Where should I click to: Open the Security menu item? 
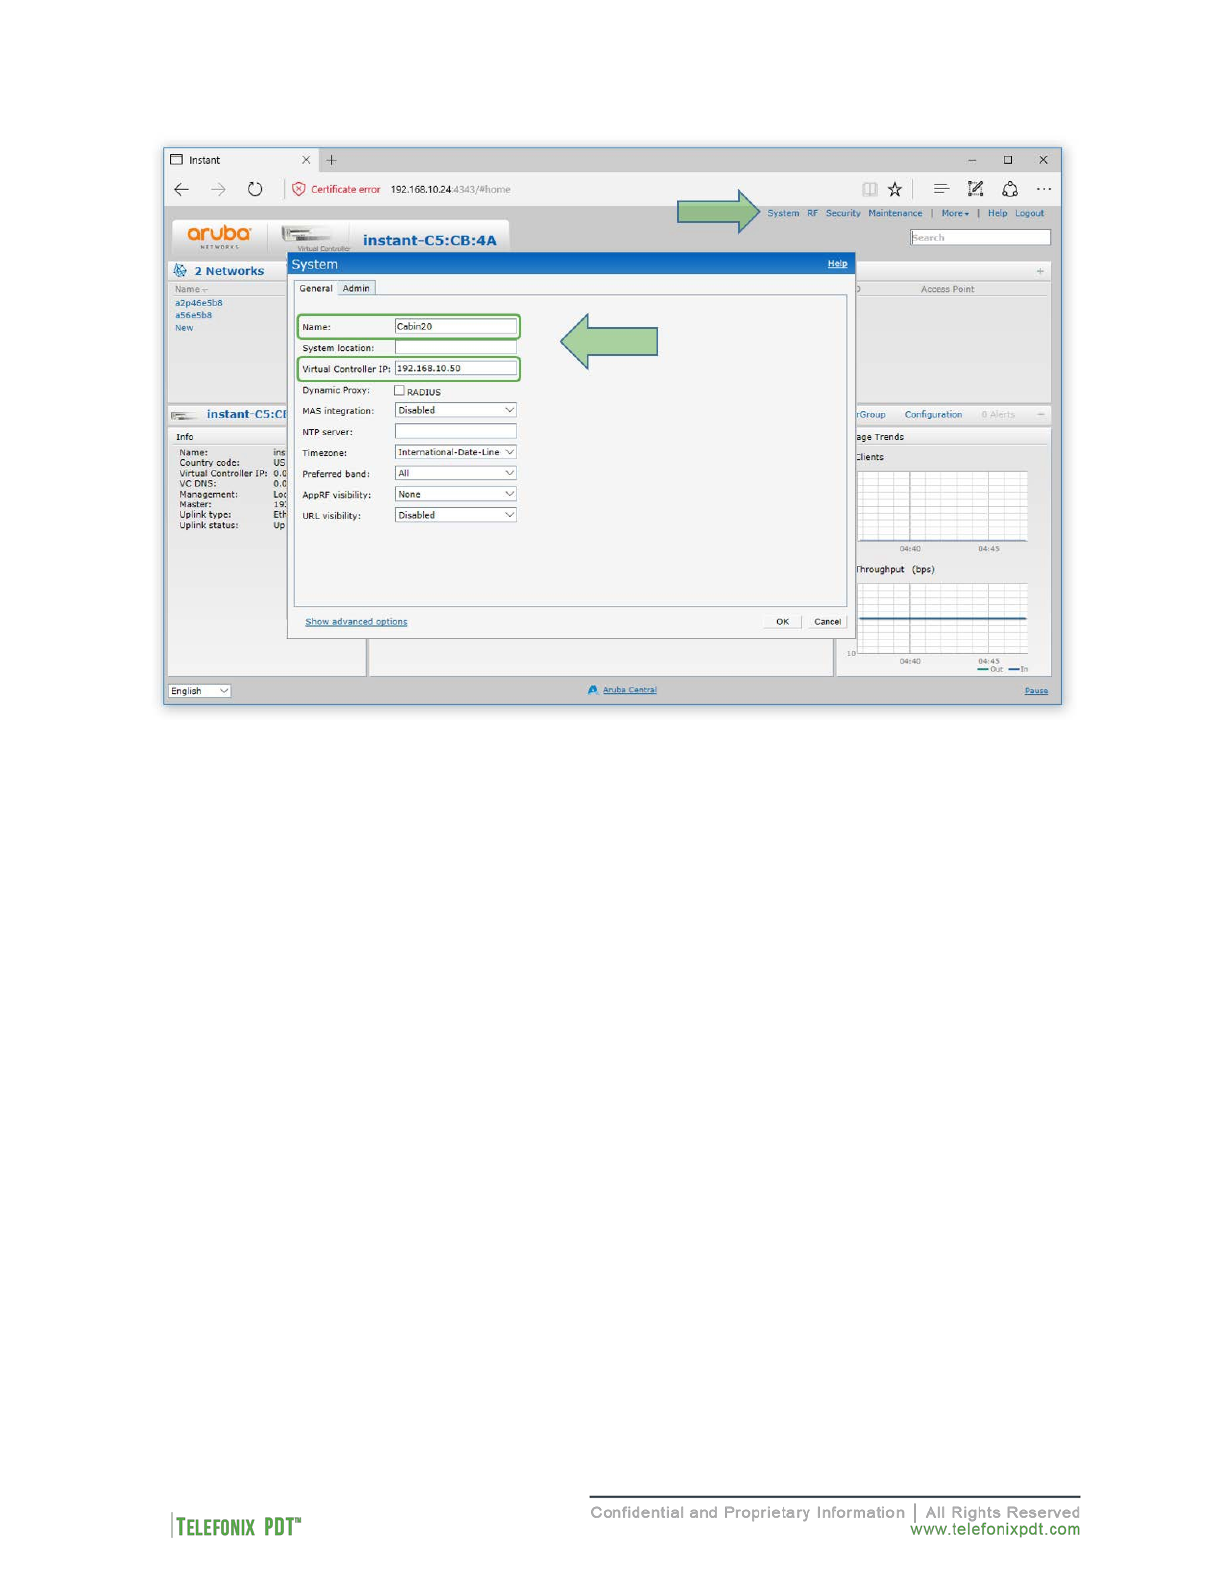pyautogui.click(x=843, y=213)
